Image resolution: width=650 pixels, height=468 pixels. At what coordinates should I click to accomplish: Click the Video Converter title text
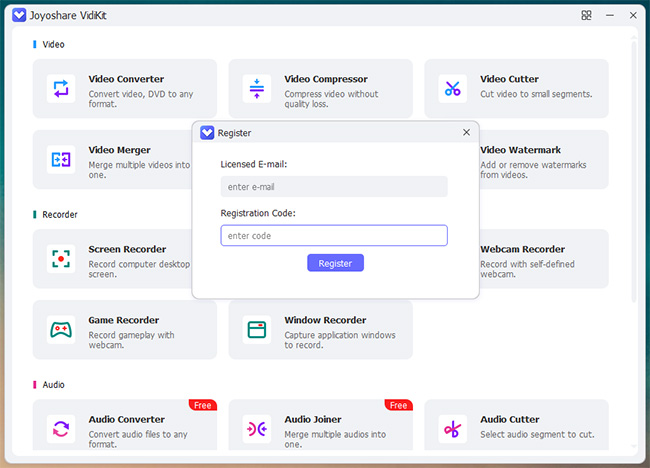[126, 79]
